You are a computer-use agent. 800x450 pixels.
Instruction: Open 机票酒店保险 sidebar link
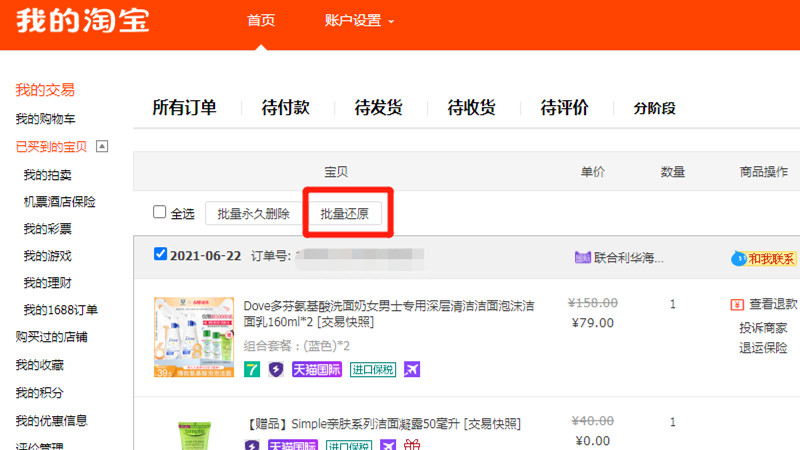[60, 202]
